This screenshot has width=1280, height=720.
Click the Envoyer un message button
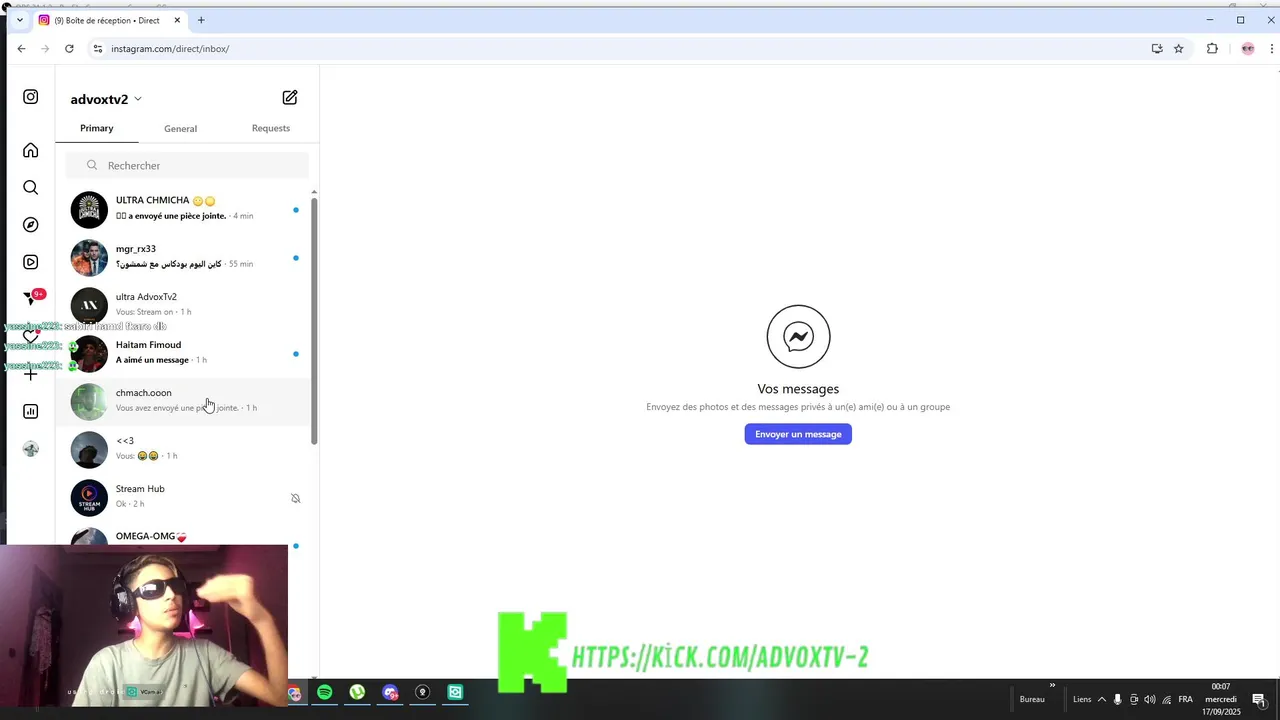point(798,434)
